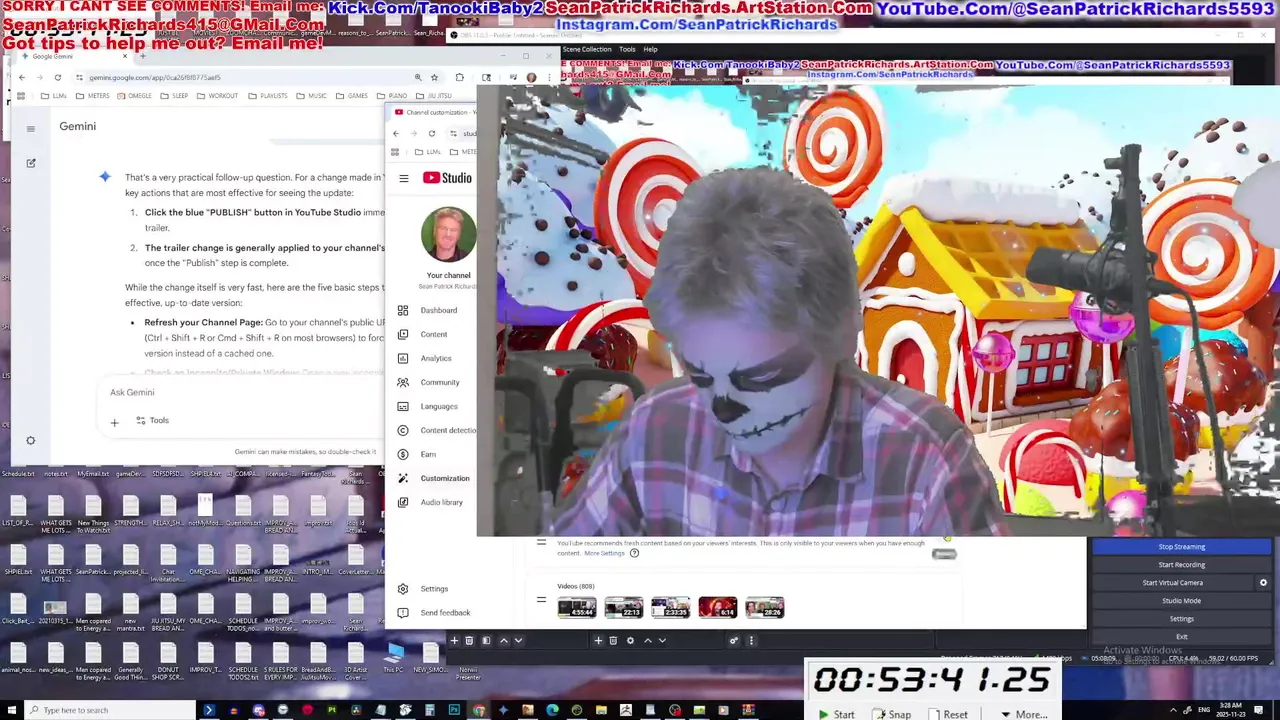The image size is (1280, 720).
Task: Open OBS Help menu
Action: (x=650, y=49)
